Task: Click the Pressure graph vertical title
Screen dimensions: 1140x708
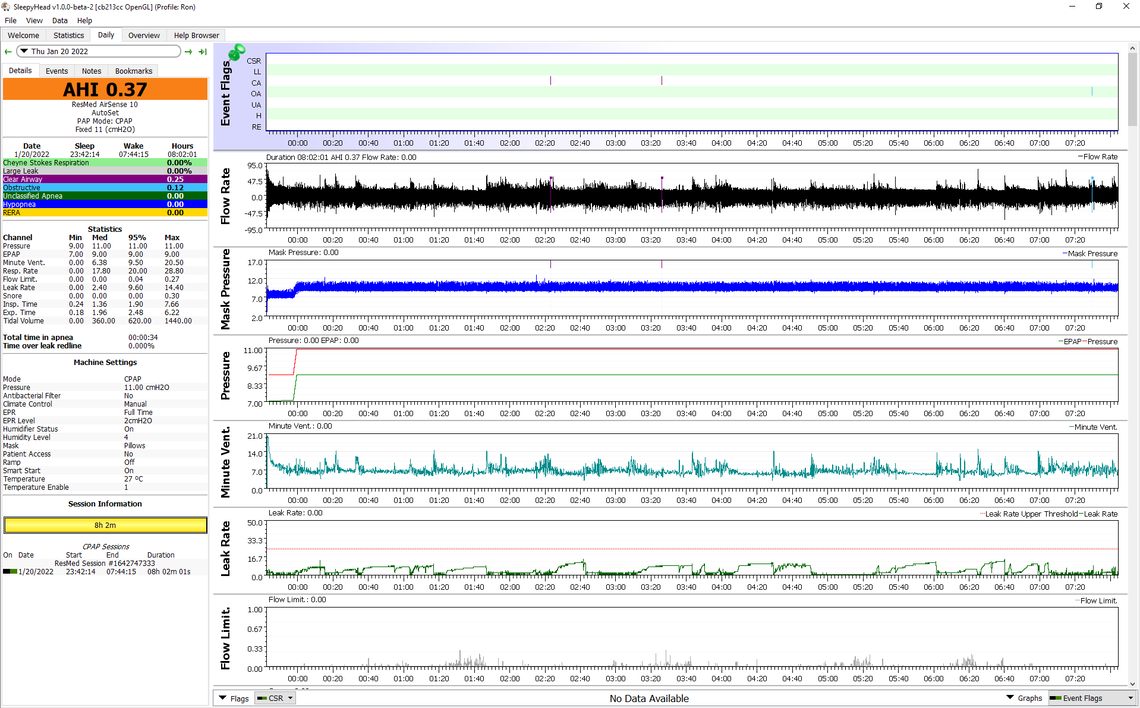Action: [225, 376]
